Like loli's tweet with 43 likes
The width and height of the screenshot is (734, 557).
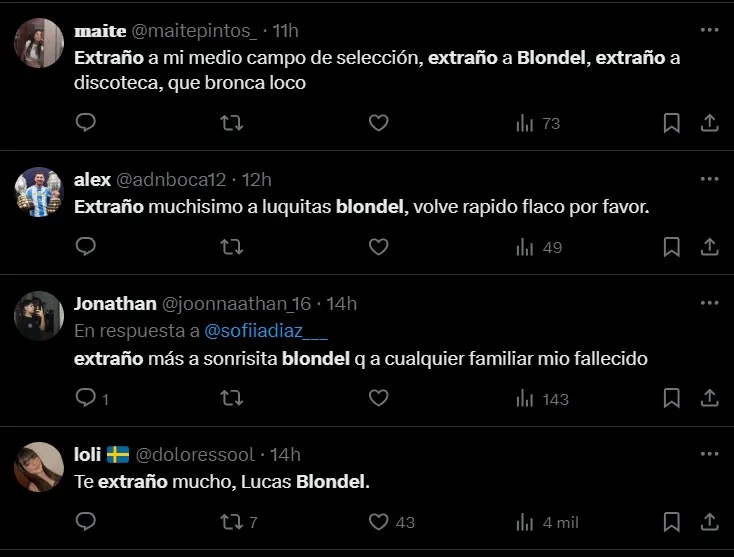click(378, 522)
